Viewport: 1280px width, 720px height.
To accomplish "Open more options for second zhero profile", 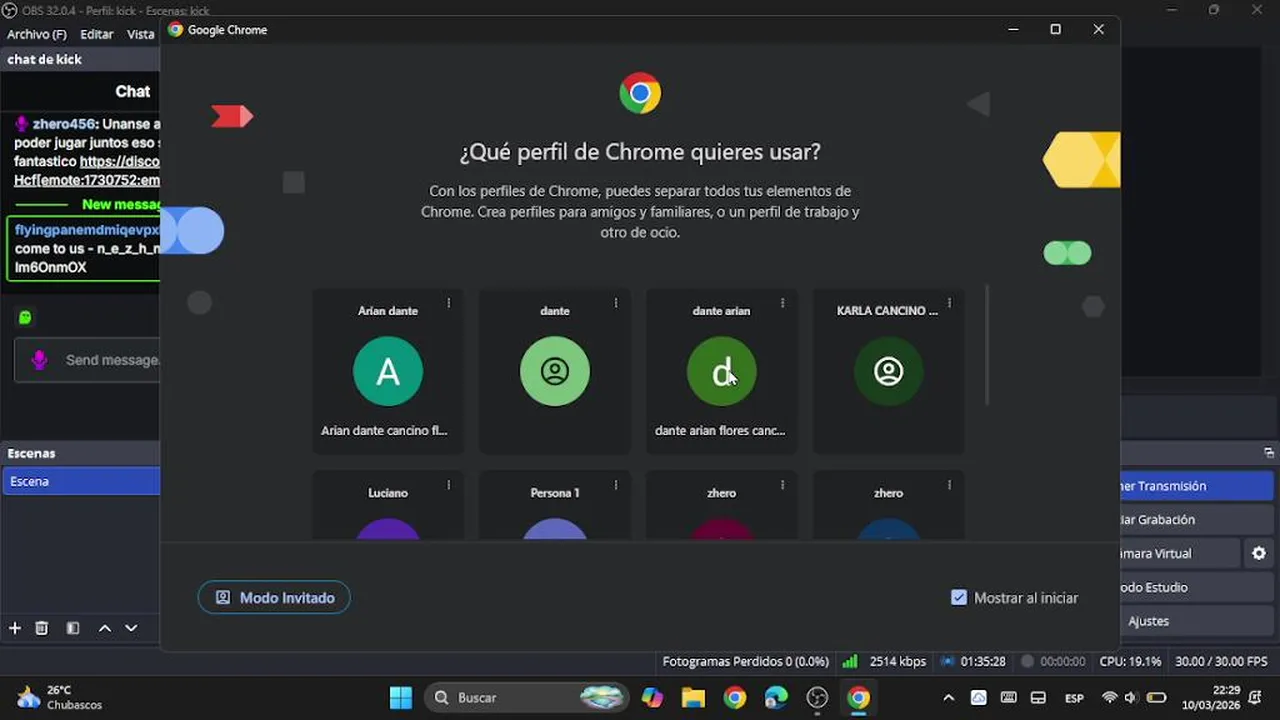I will click(949, 485).
